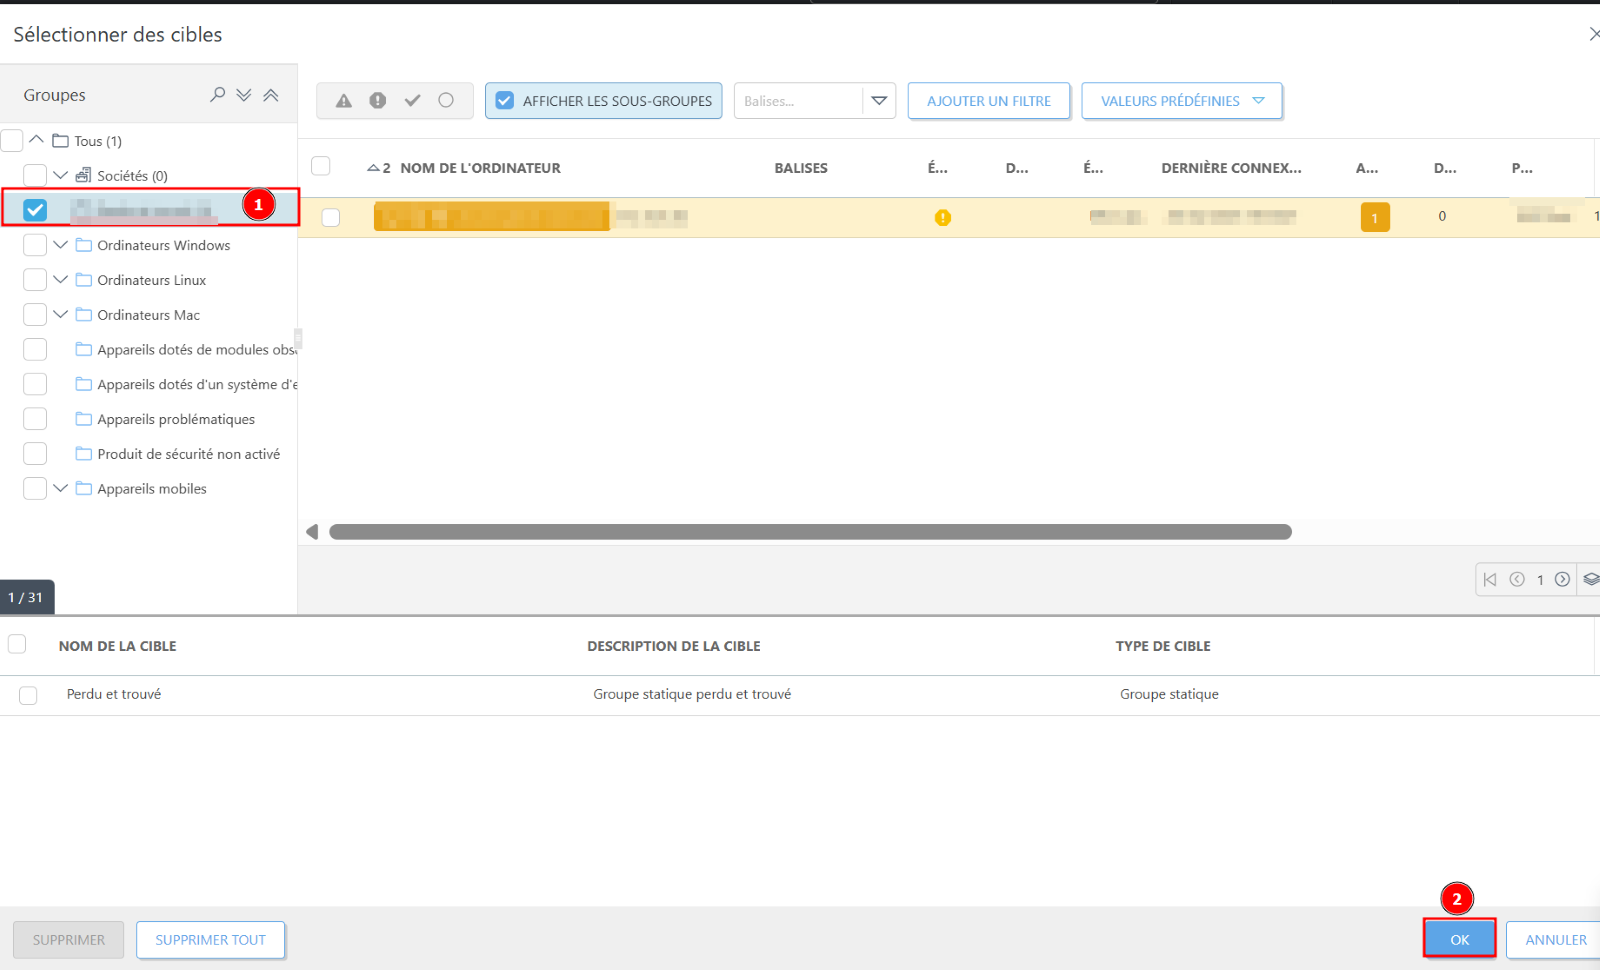The height and width of the screenshot is (970, 1600).
Task: Click the Supprimer tout button
Action: pyautogui.click(x=211, y=940)
